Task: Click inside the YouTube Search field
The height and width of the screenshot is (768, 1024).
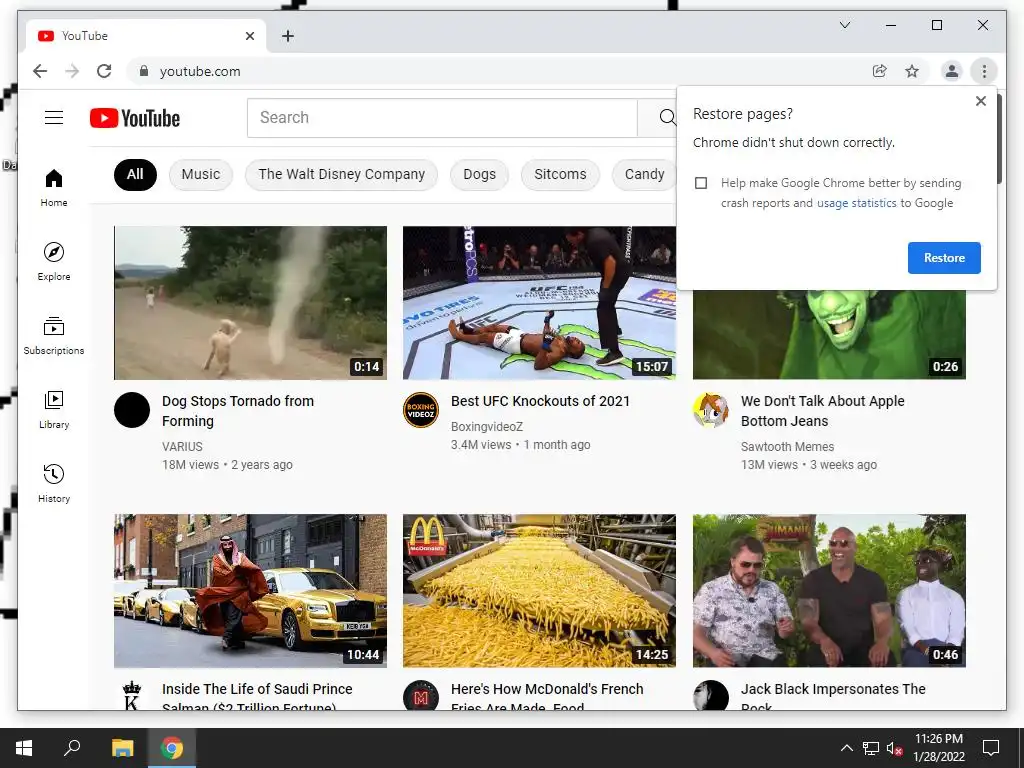Action: point(442,118)
